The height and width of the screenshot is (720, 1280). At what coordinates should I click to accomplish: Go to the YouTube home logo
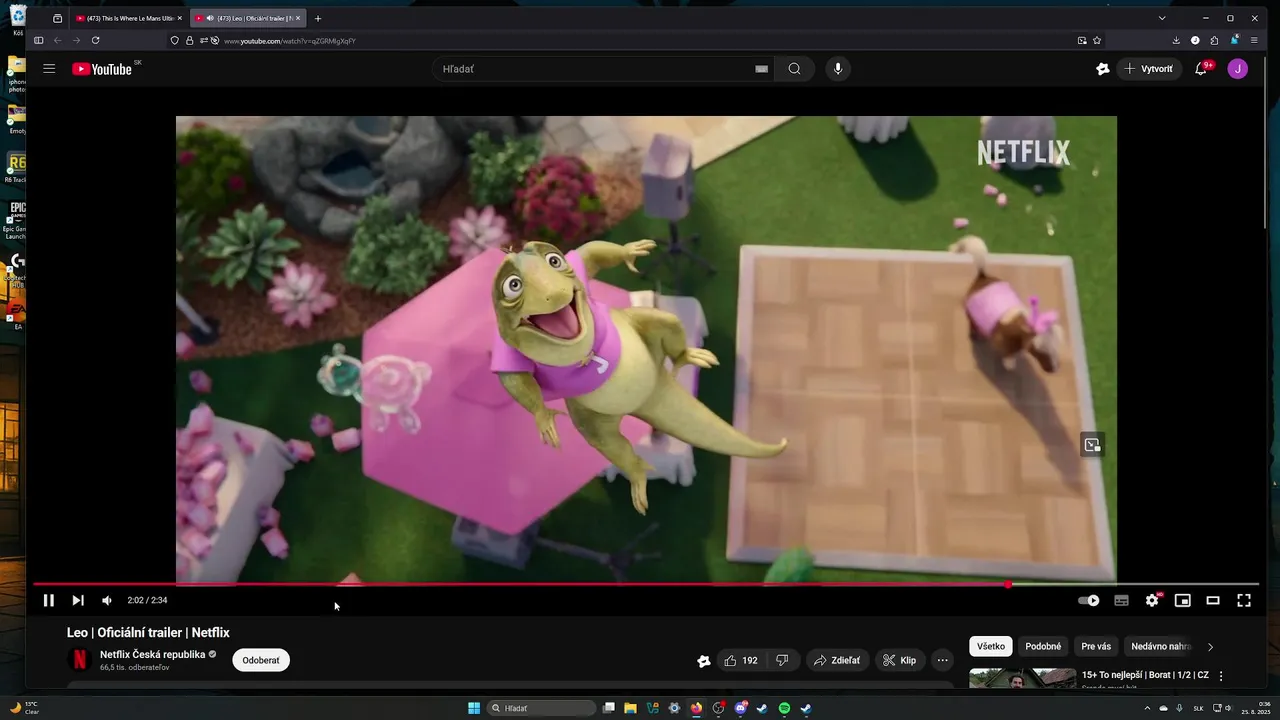click(x=102, y=69)
